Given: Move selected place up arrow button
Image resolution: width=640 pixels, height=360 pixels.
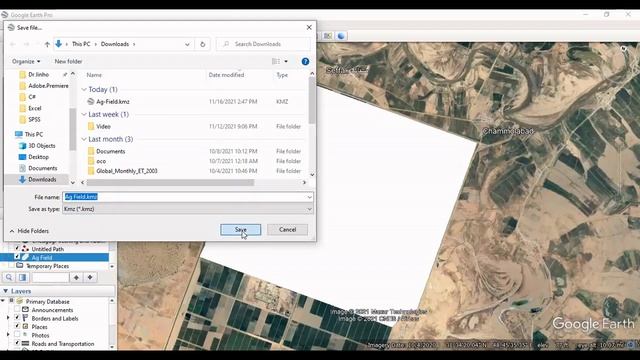Looking at the screenshot, I should click(x=76, y=278).
